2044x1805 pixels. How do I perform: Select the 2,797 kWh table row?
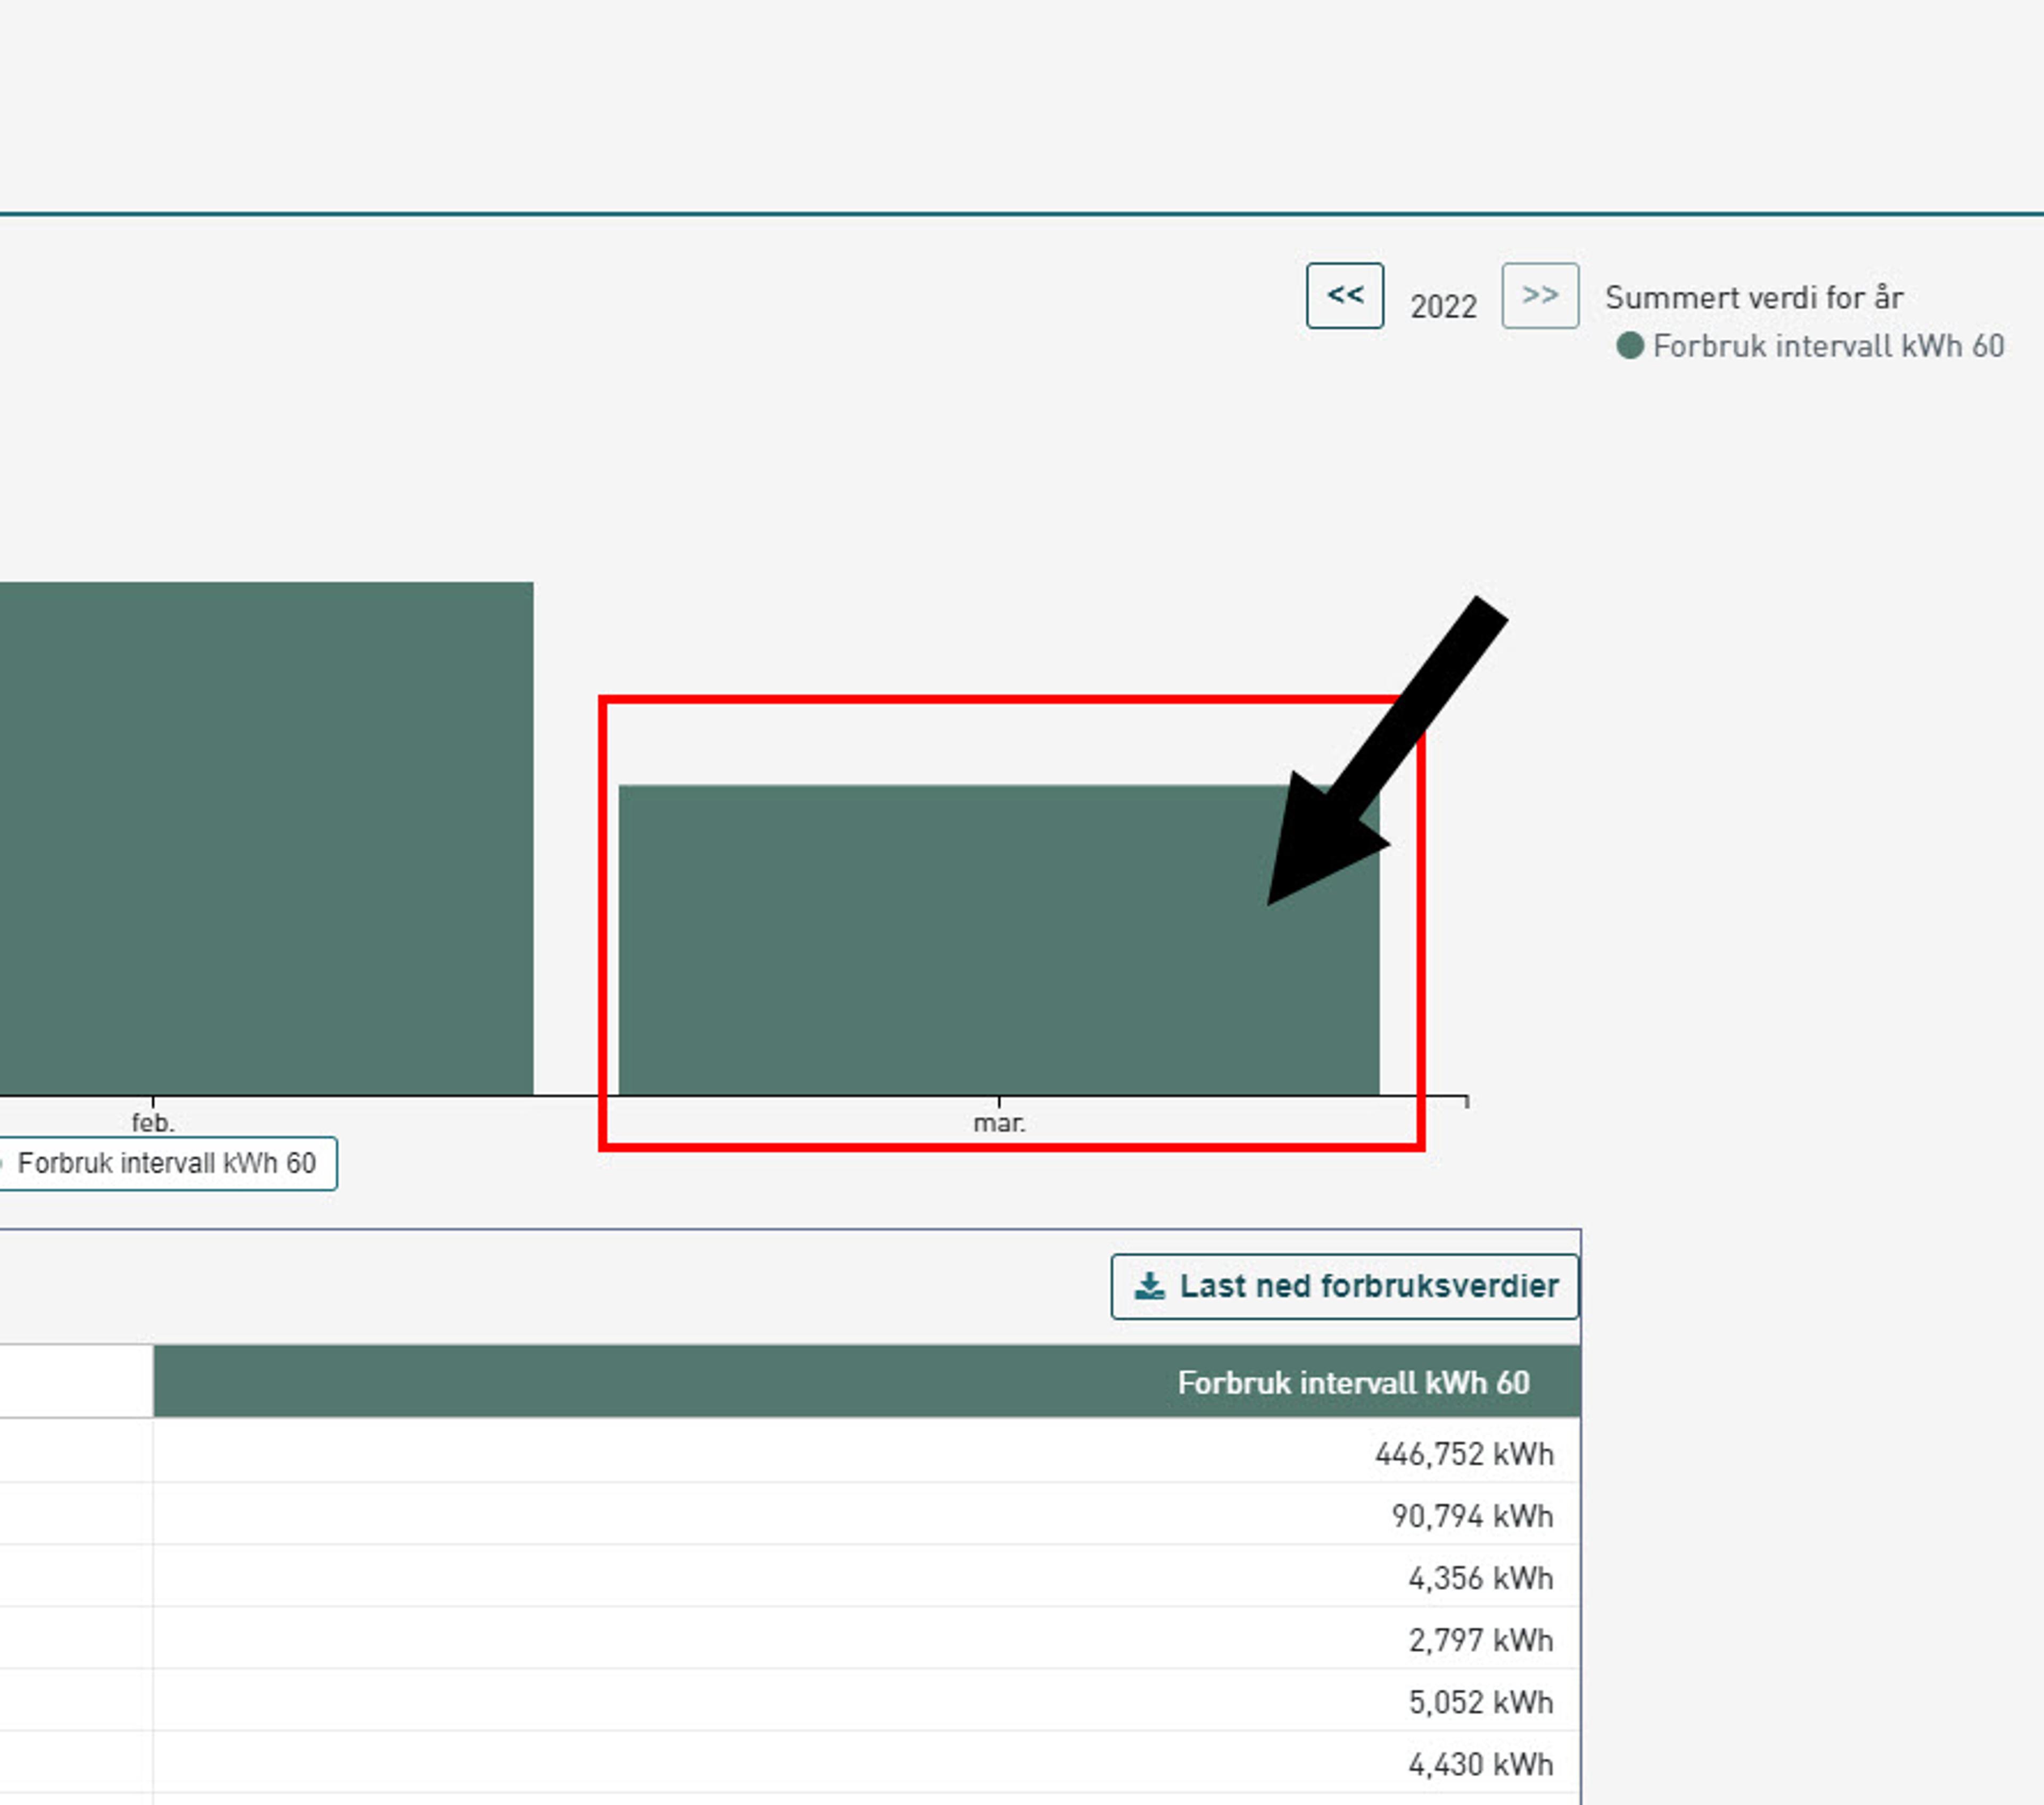1480,1640
